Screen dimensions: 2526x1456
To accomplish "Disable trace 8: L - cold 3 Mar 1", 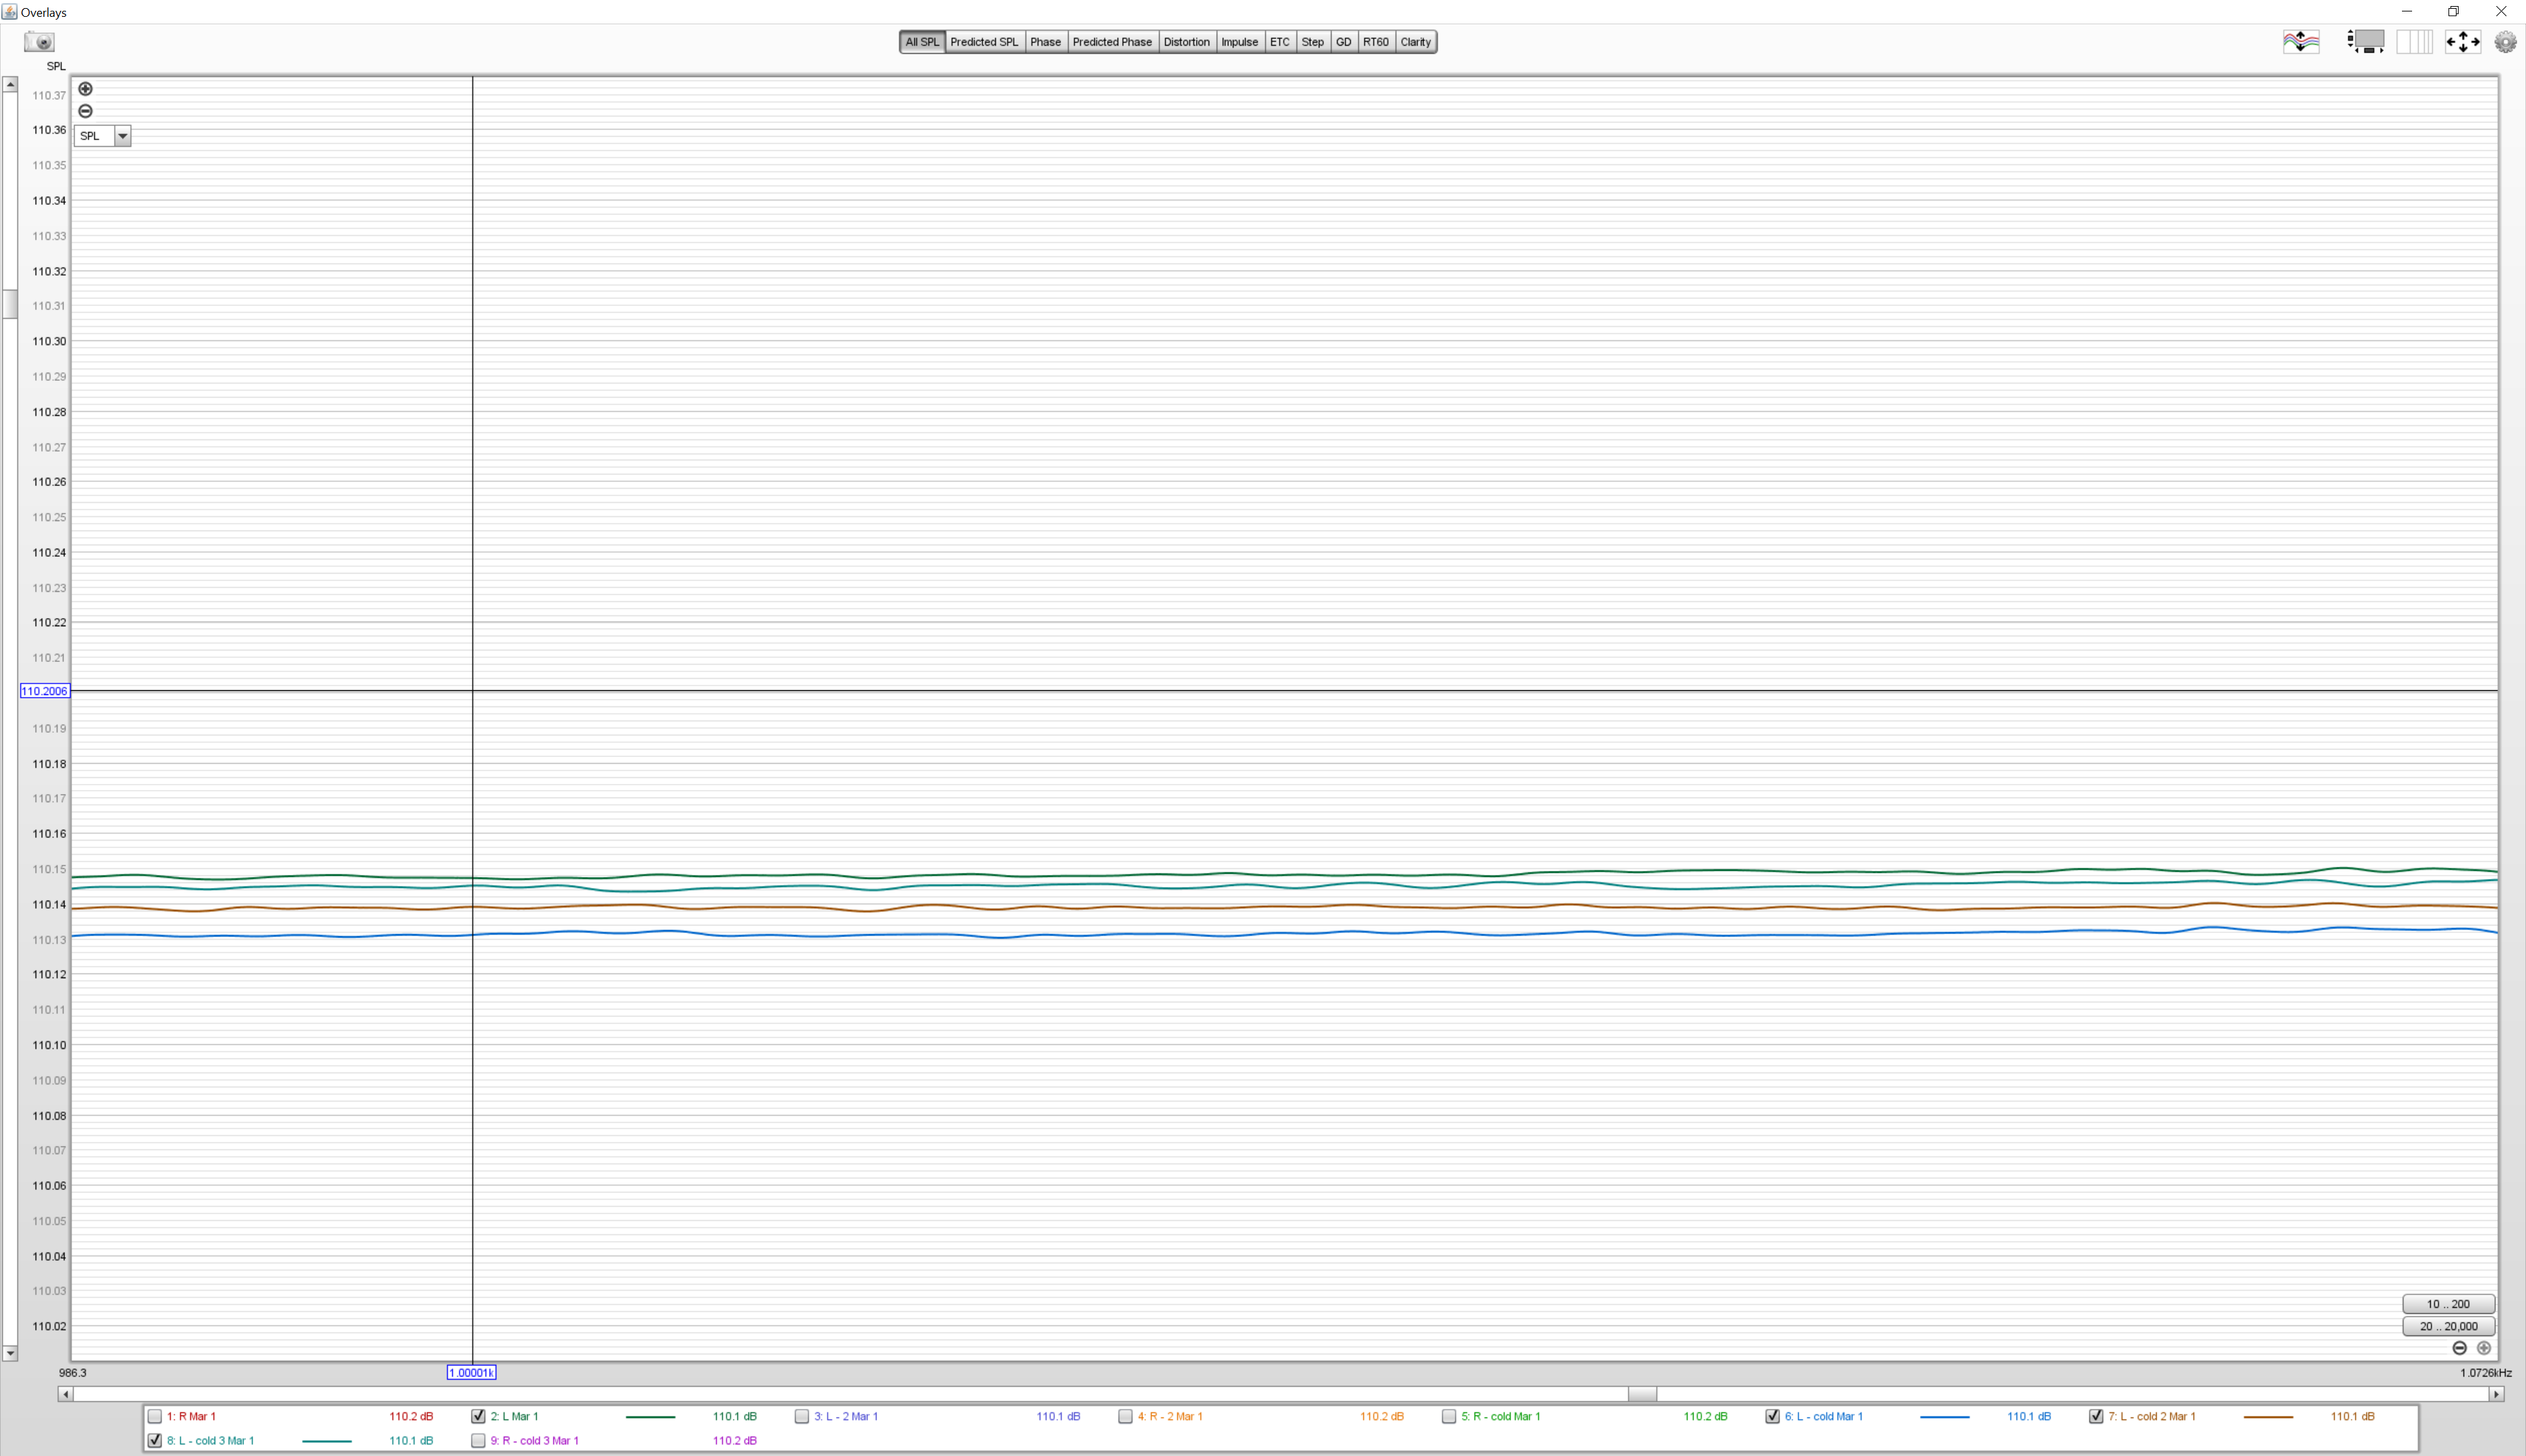I will point(155,1441).
